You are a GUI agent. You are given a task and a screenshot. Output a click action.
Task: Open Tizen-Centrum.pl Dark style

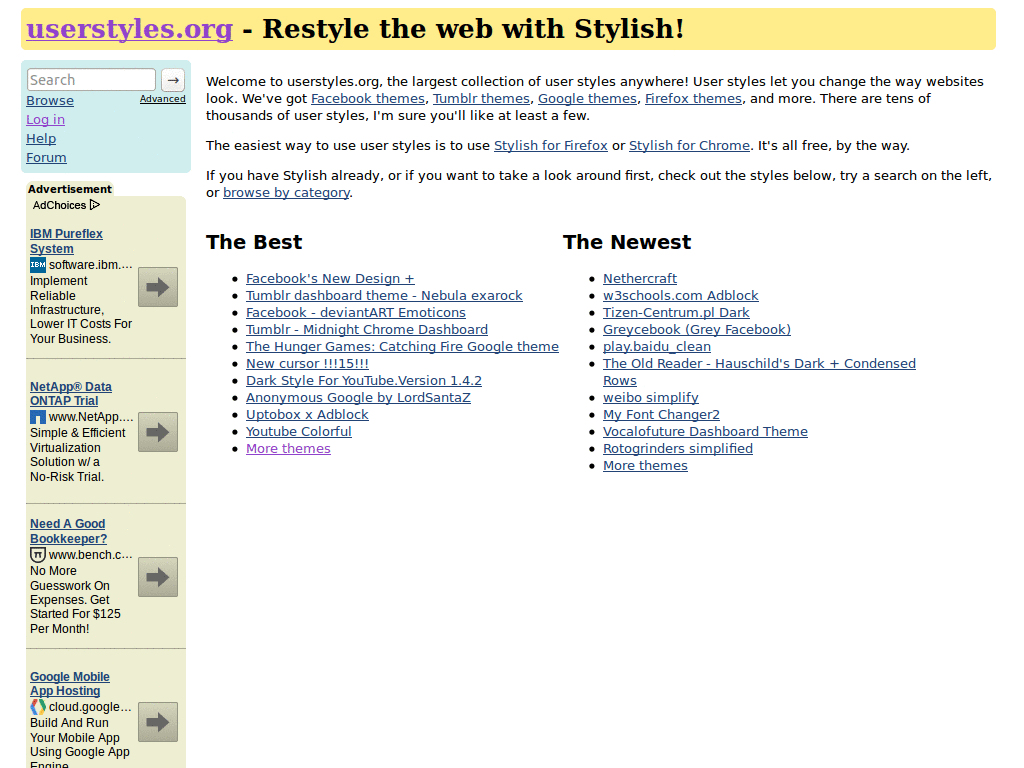coord(676,313)
